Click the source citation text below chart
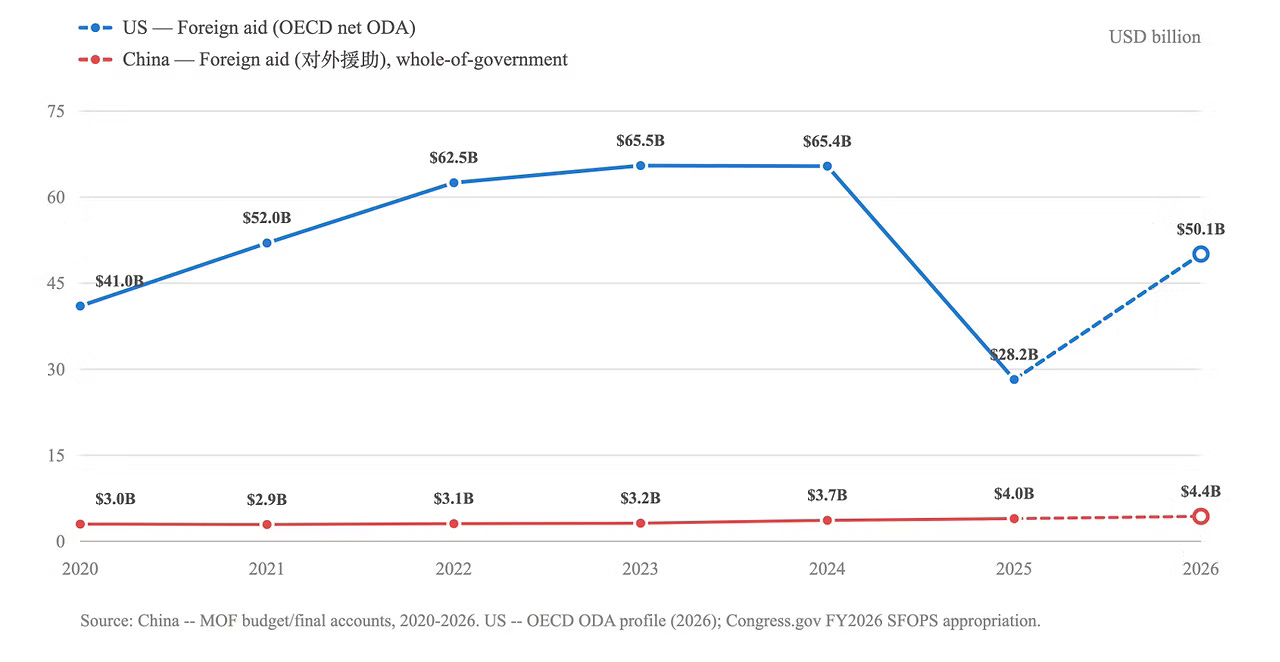This screenshot has width=1280, height=662. pyautogui.click(x=560, y=621)
